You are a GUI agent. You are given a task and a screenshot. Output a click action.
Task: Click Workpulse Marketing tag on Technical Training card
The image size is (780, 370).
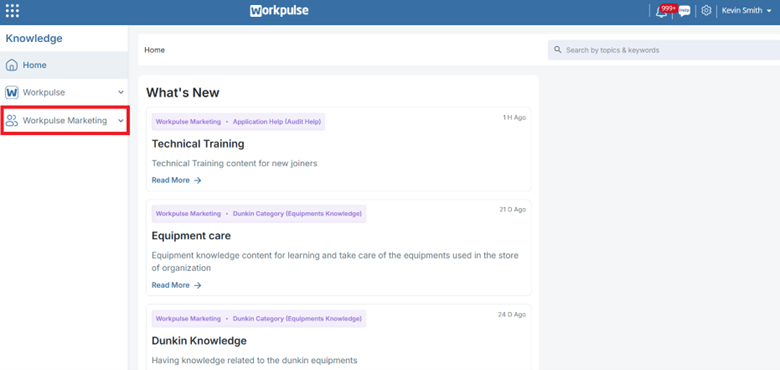pyautogui.click(x=188, y=122)
